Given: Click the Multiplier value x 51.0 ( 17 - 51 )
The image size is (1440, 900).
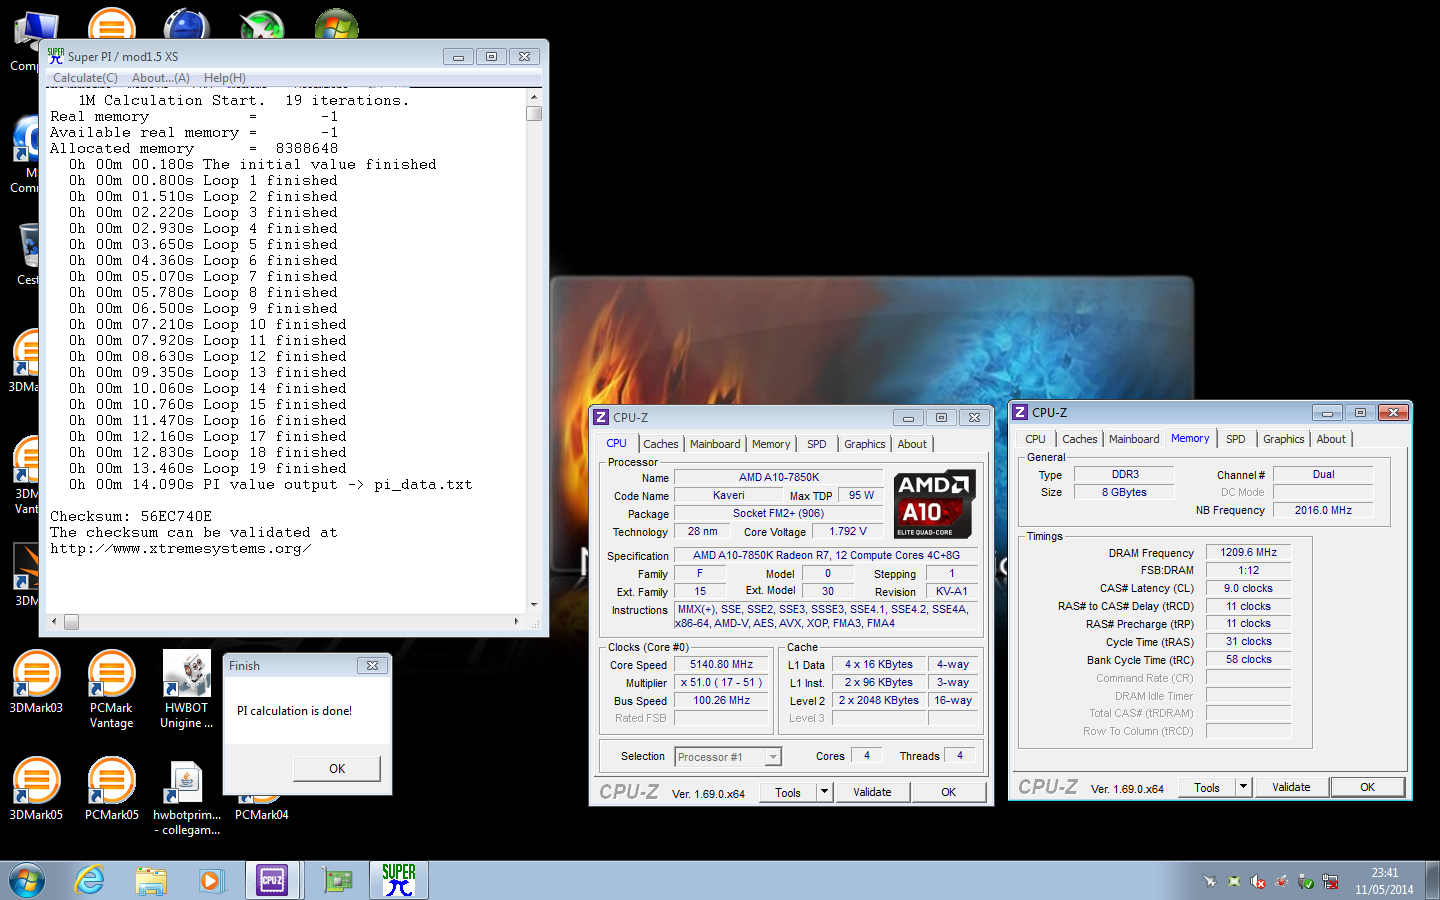Looking at the screenshot, I should click(722, 682).
